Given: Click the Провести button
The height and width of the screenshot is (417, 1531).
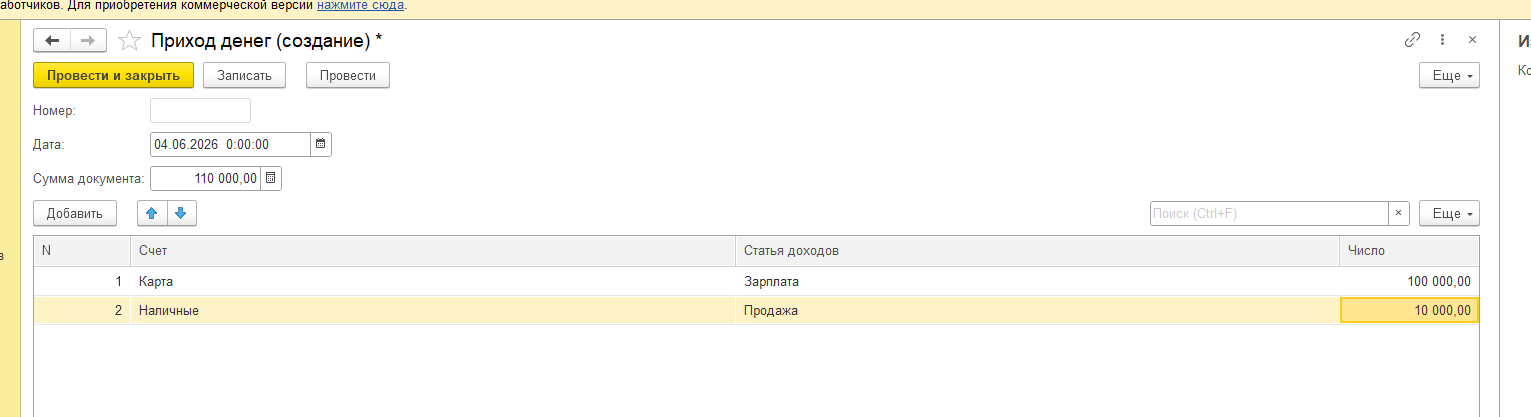Looking at the screenshot, I should point(348,76).
